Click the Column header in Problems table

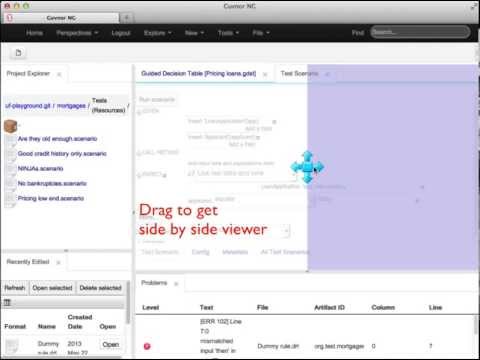coord(383,307)
